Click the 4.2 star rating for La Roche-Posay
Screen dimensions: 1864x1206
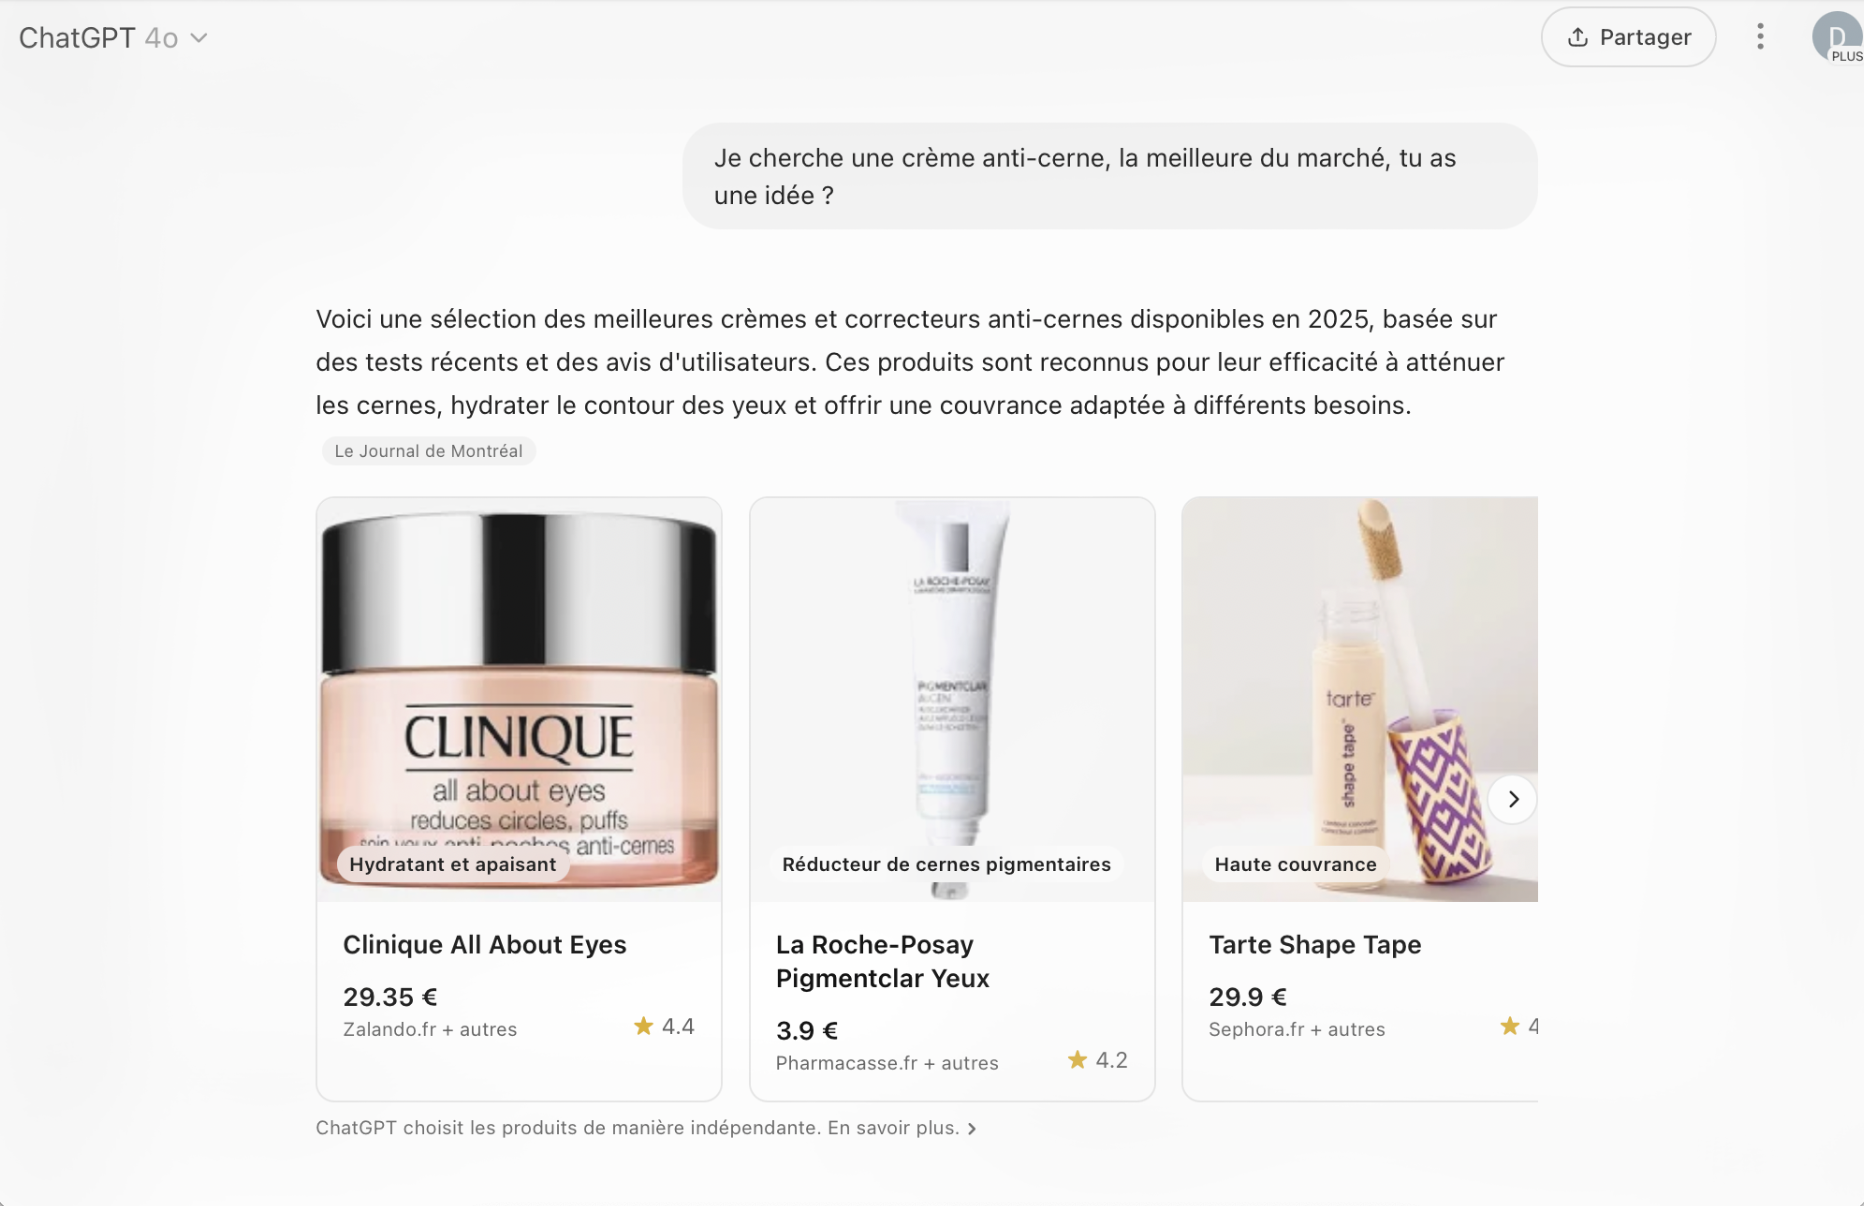coord(1097,1060)
